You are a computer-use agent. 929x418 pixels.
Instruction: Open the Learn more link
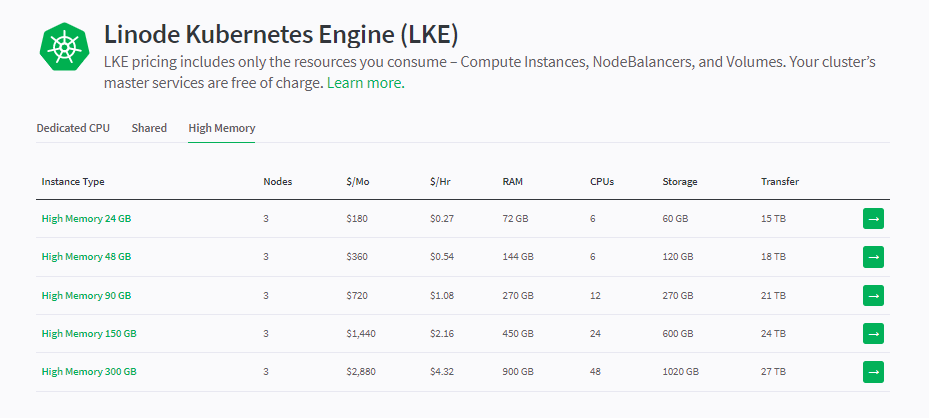(366, 83)
